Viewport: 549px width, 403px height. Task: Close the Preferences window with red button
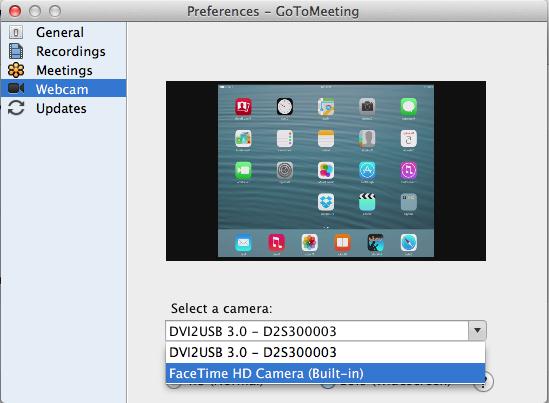[x=15, y=11]
